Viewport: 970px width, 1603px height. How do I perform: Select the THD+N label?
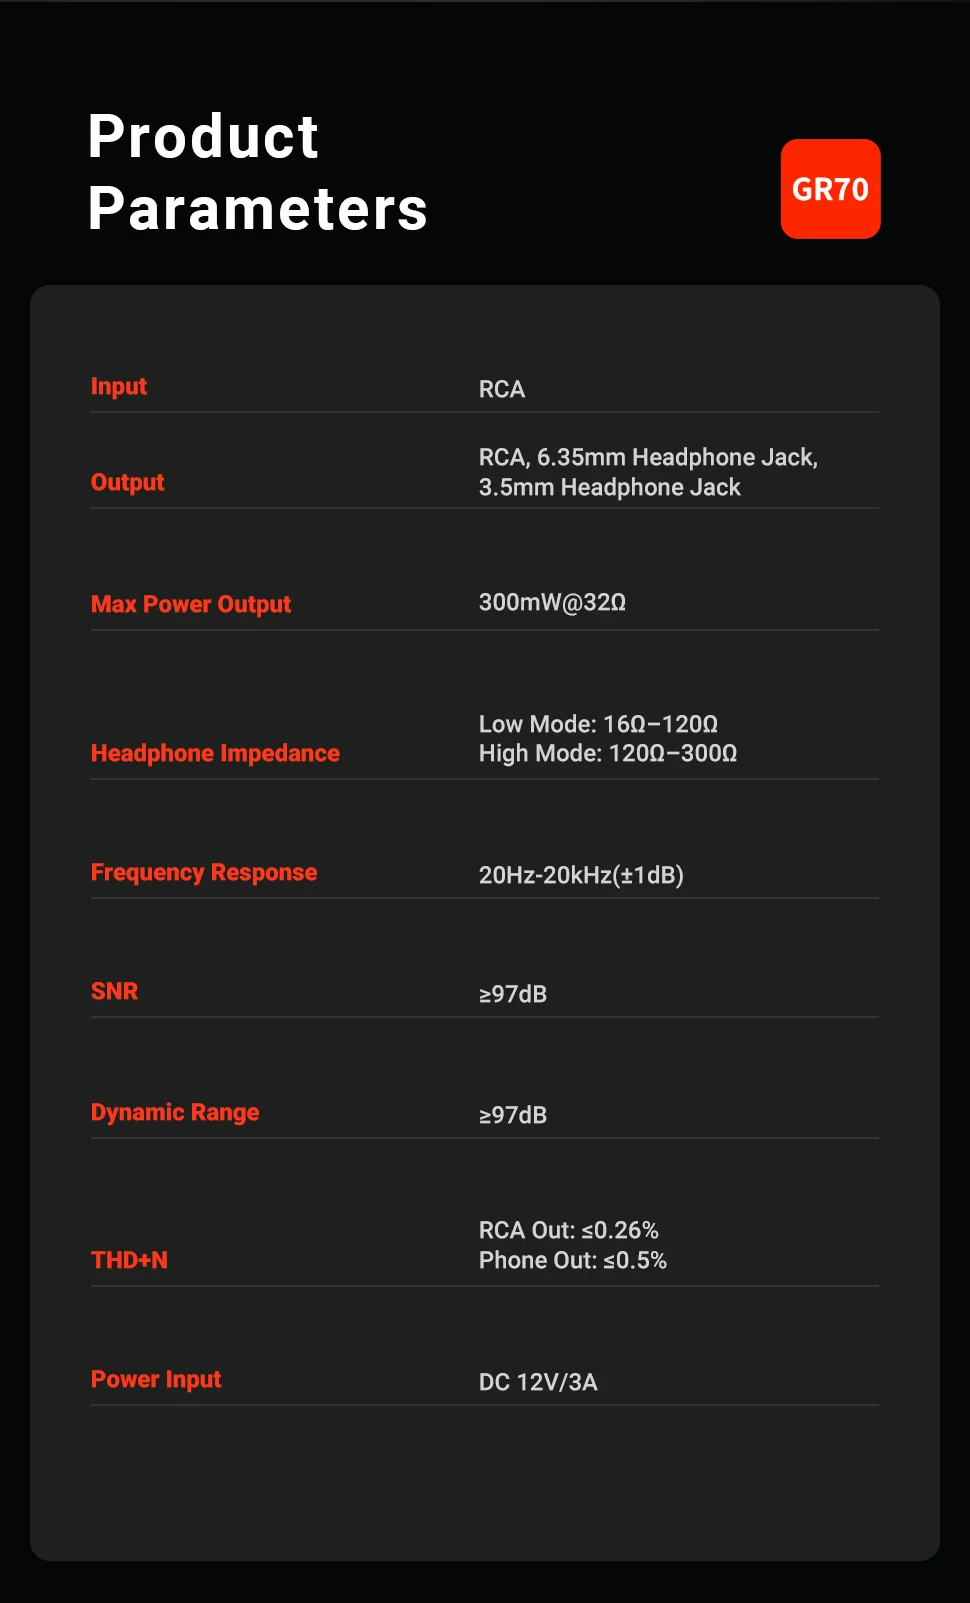[129, 1261]
